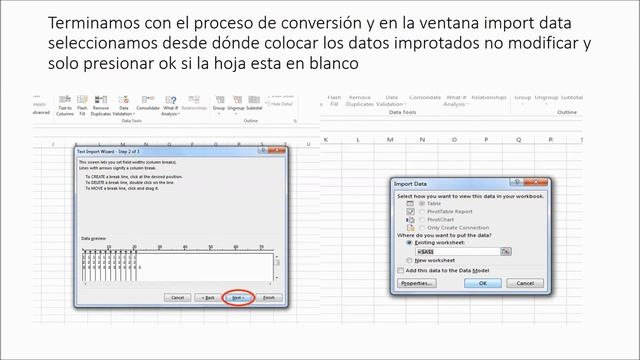The width and height of the screenshot is (640, 360).
Task: Click Flash Fill icon in left Excel ribbon
Action: [x=82, y=99]
